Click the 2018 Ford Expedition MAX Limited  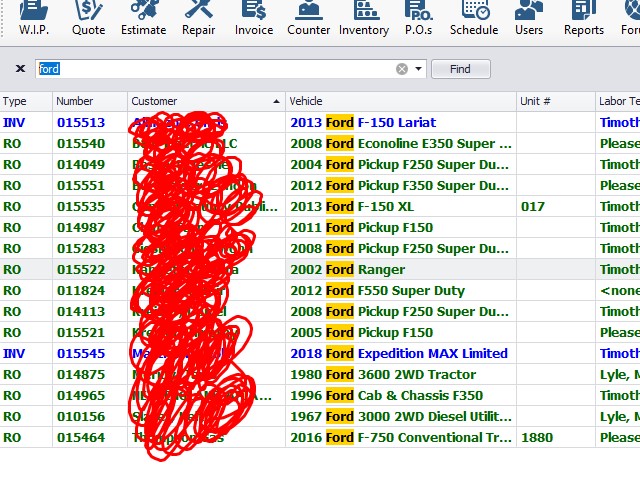(399, 353)
